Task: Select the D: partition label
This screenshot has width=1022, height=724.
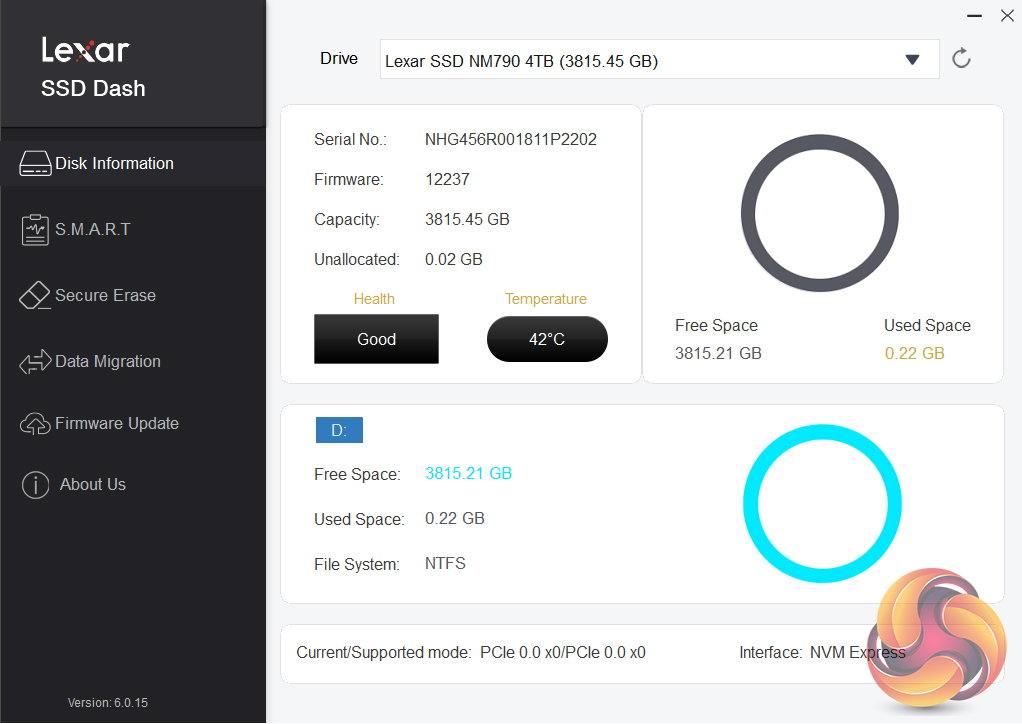Action: pyautogui.click(x=339, y=430)
